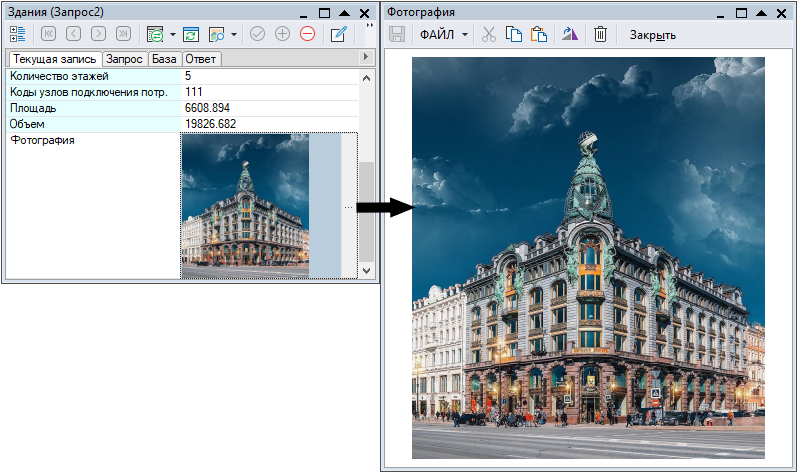The width and height of the screenshot is (797, 472).
Task: Click the copy icon in Фотография toolbar
Action: pos(514,35)
